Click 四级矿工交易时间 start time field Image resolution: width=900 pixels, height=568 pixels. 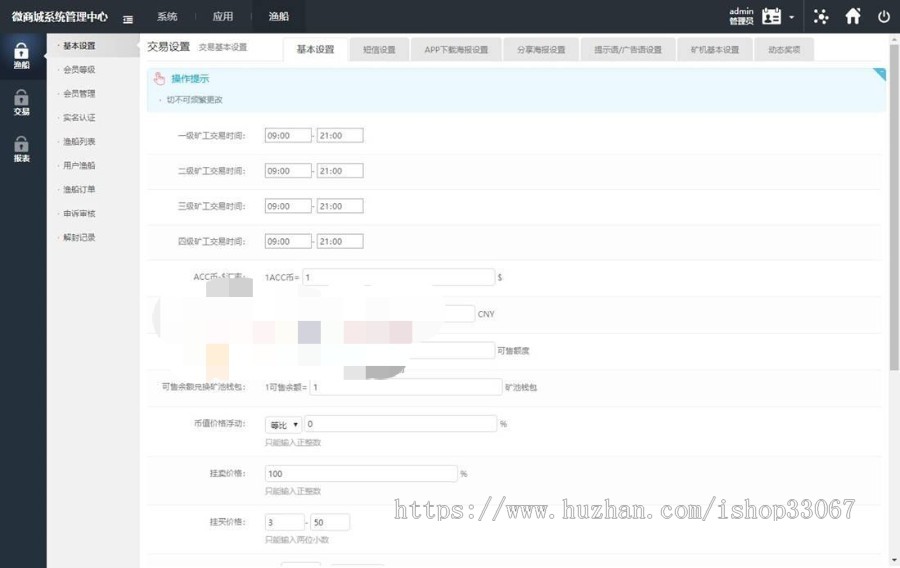288,242
